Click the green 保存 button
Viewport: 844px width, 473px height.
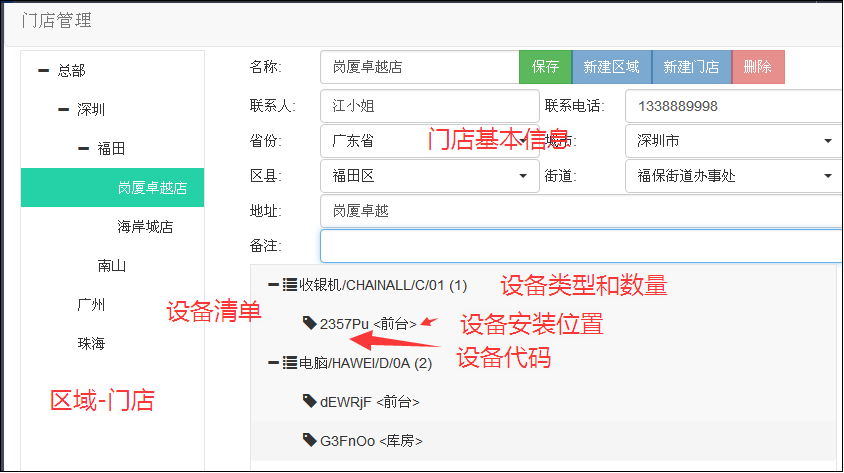coord(545,67)
